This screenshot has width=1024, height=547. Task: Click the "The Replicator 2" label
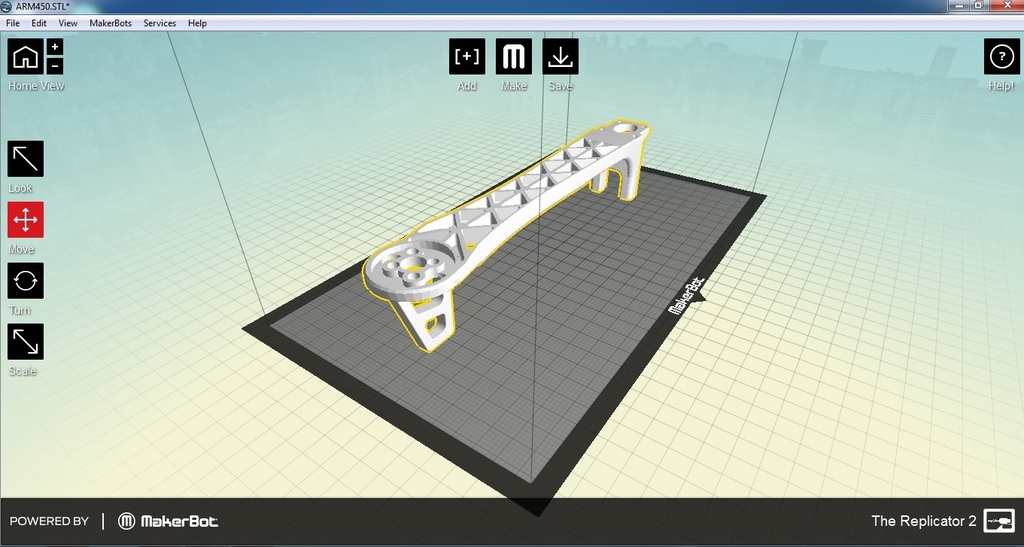point(923,521)
